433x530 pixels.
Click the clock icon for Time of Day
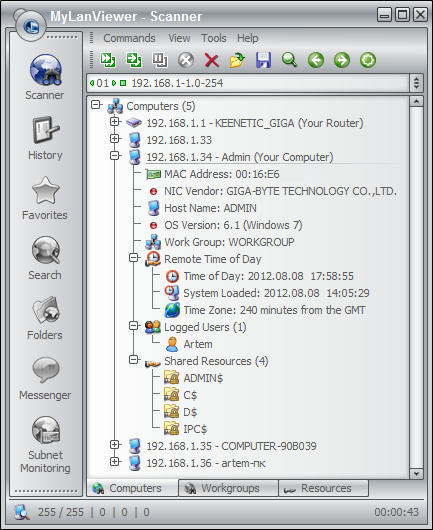point(172,276)
